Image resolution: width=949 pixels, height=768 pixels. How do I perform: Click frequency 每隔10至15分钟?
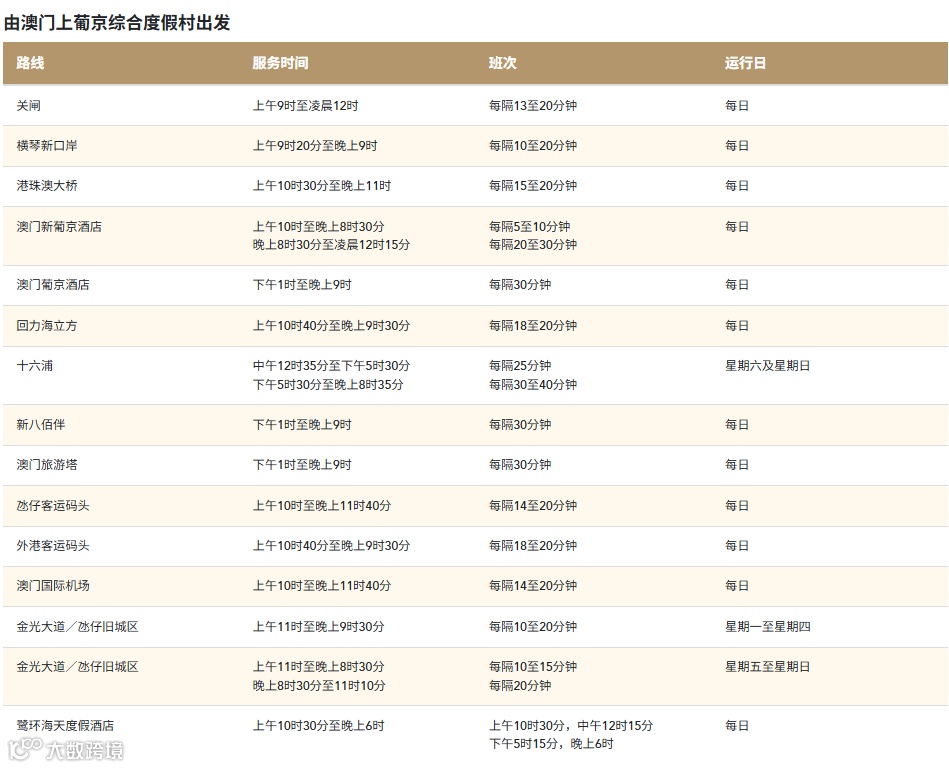533,666
